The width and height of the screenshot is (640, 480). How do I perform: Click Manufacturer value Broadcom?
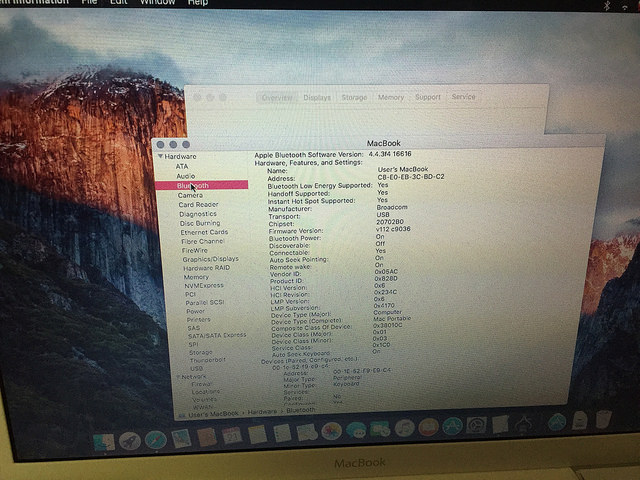tap(392, 207)
